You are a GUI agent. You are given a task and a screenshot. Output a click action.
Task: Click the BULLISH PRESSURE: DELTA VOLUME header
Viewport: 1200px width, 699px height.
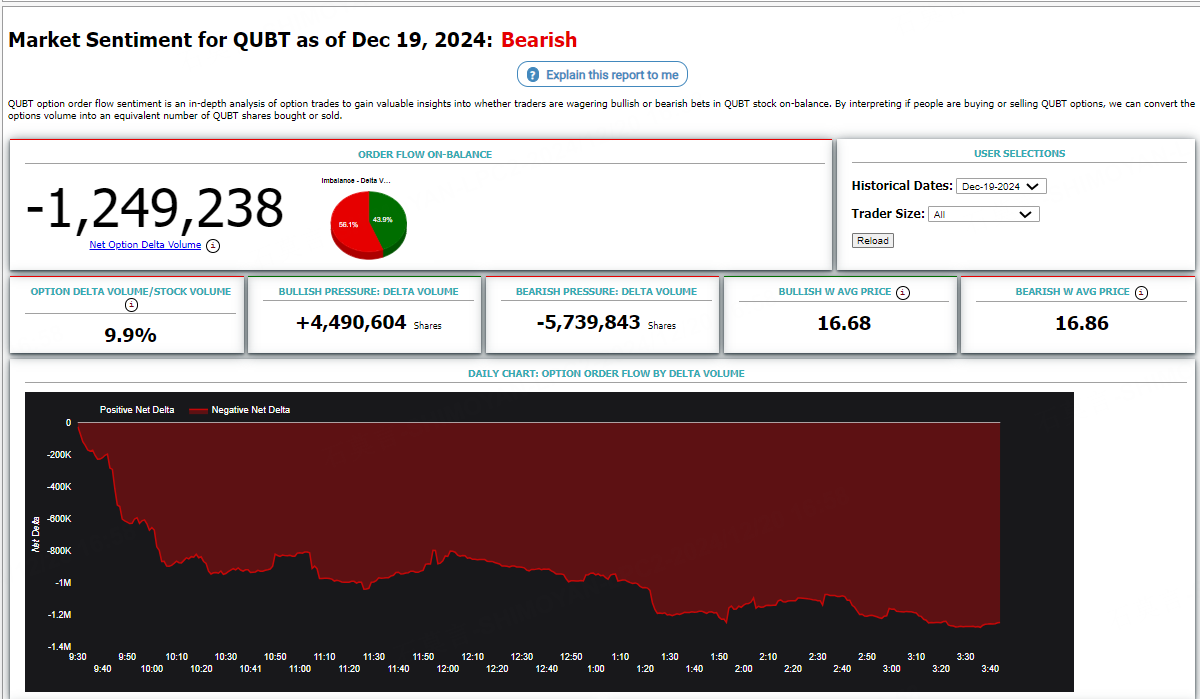[369, 292]
